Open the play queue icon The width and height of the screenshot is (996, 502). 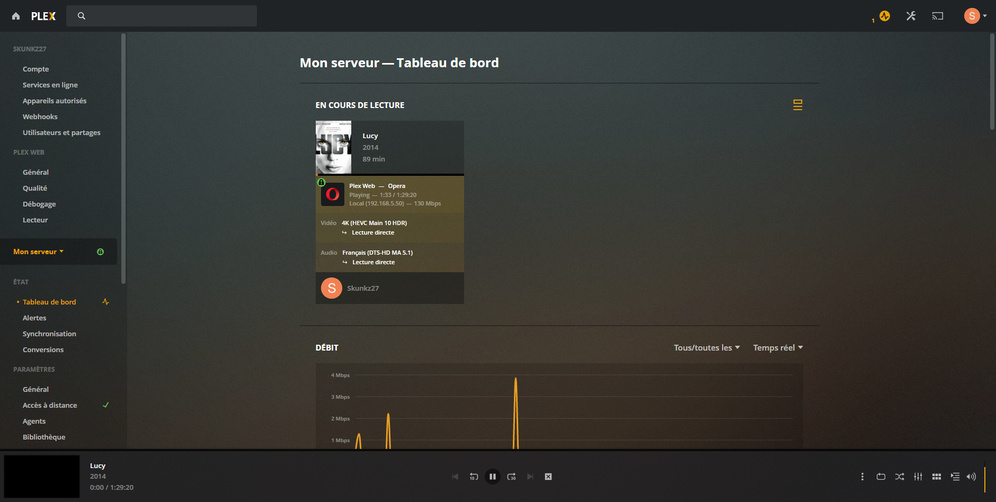(x=955, y=477)
